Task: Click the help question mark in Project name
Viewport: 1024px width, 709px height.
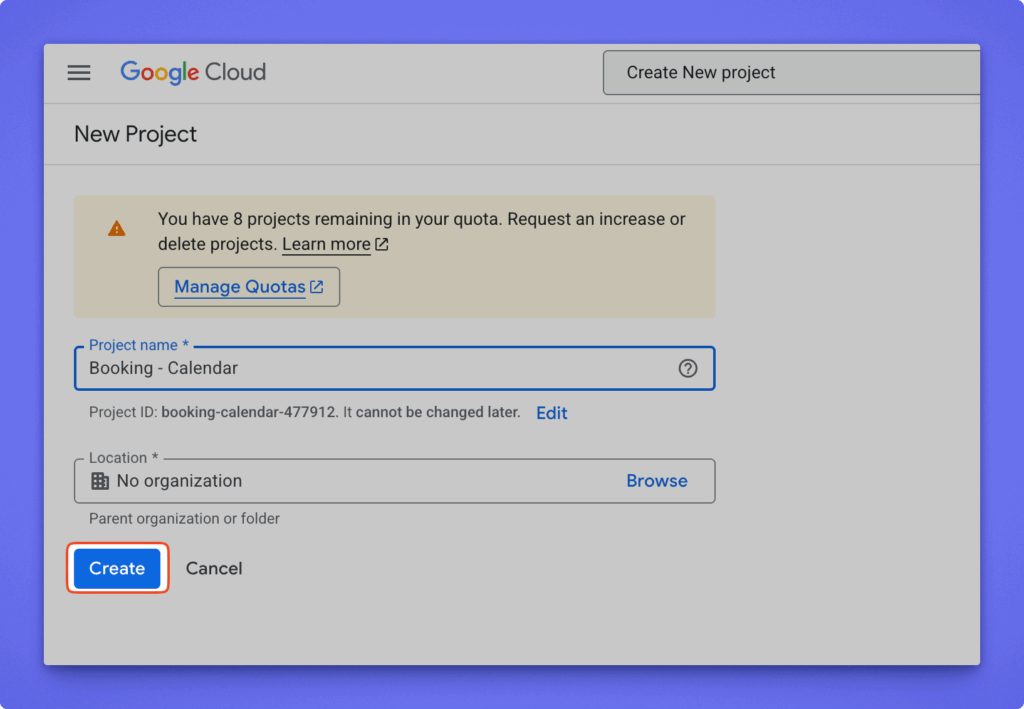Action: click(687, 368)
